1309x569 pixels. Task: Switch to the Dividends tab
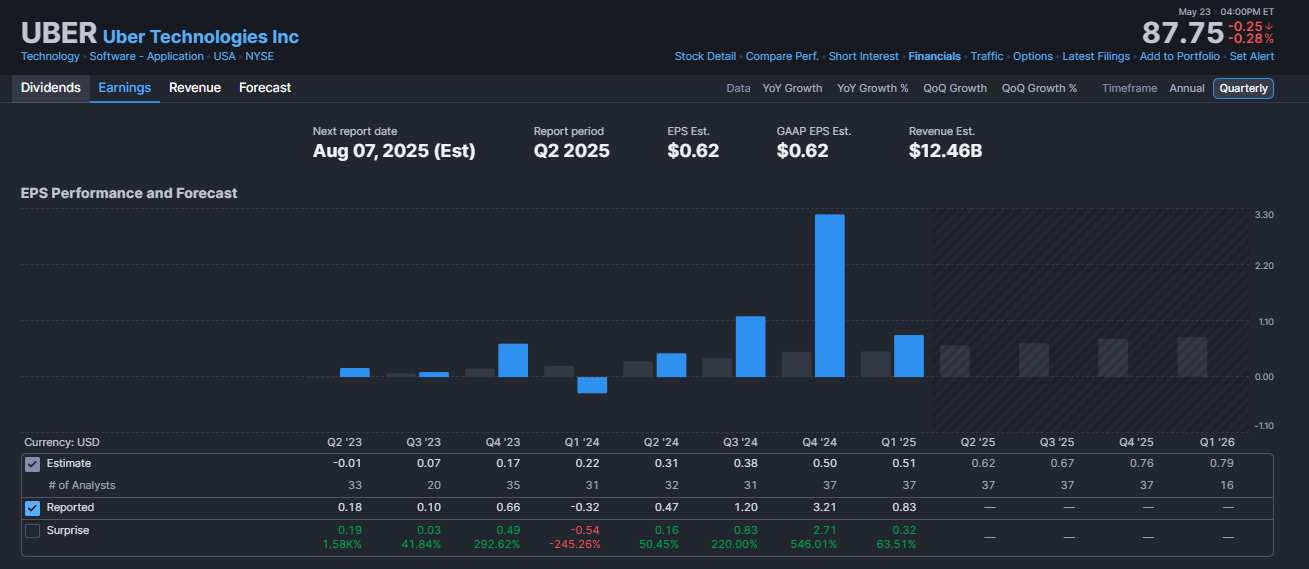pos(51,88)
